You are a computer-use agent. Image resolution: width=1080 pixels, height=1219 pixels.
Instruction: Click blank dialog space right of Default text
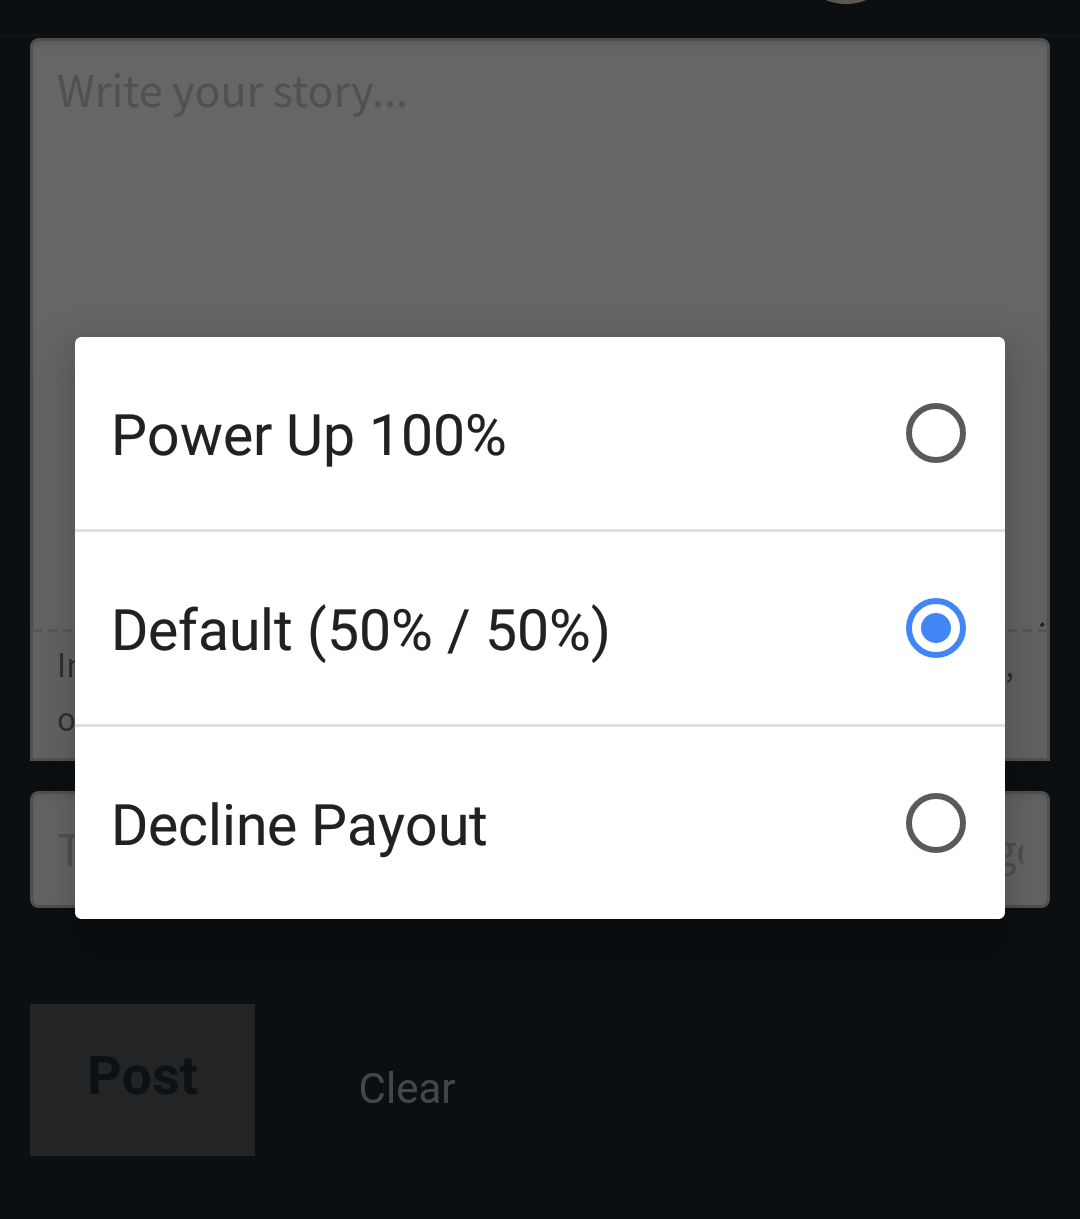tap(750, 629)
